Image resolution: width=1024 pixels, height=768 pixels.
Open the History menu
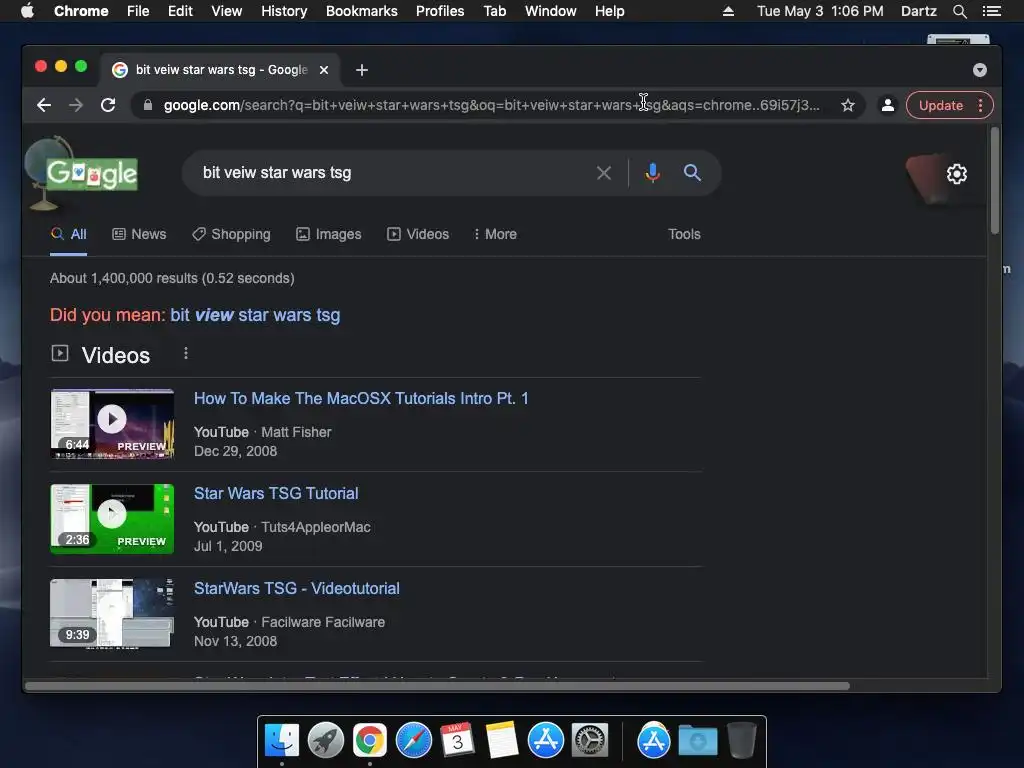pos(284,11)
